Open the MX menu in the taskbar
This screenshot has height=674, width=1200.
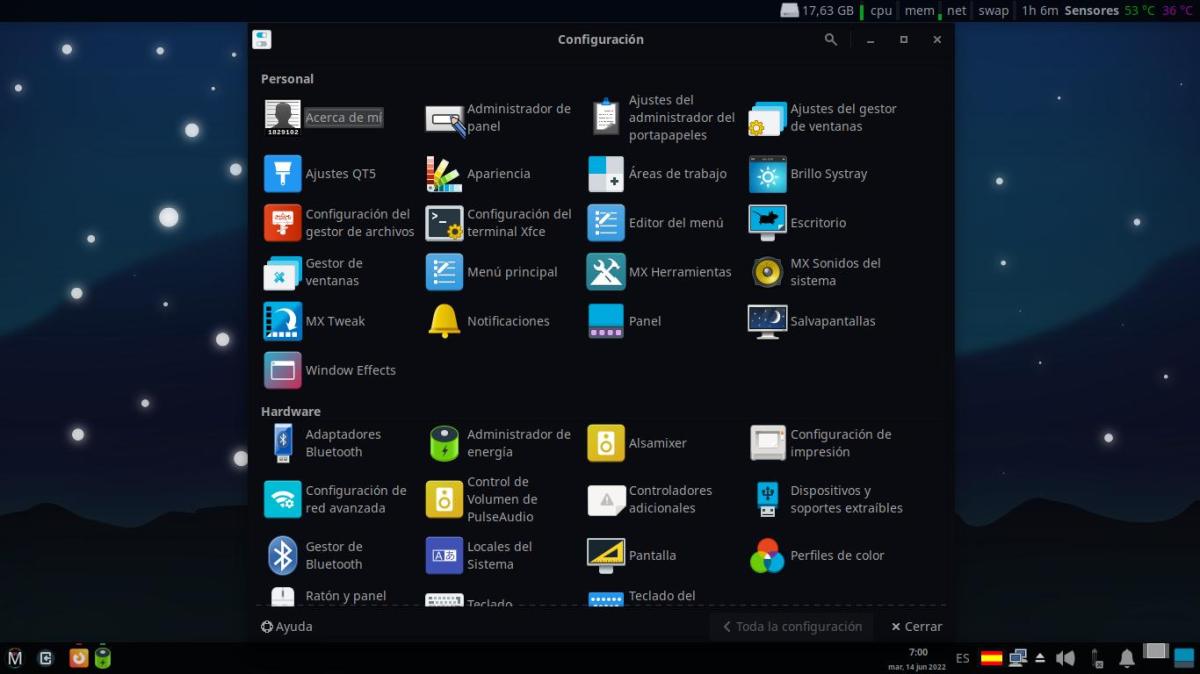tap(15, 658)
